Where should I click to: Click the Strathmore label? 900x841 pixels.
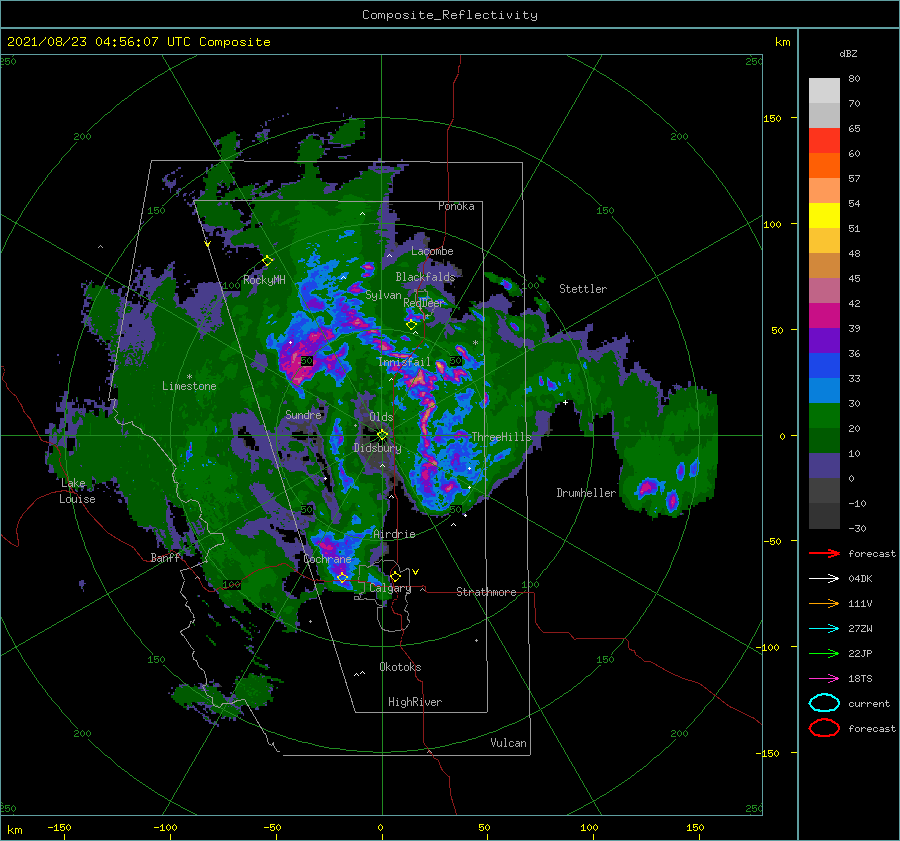click(486, 592)
